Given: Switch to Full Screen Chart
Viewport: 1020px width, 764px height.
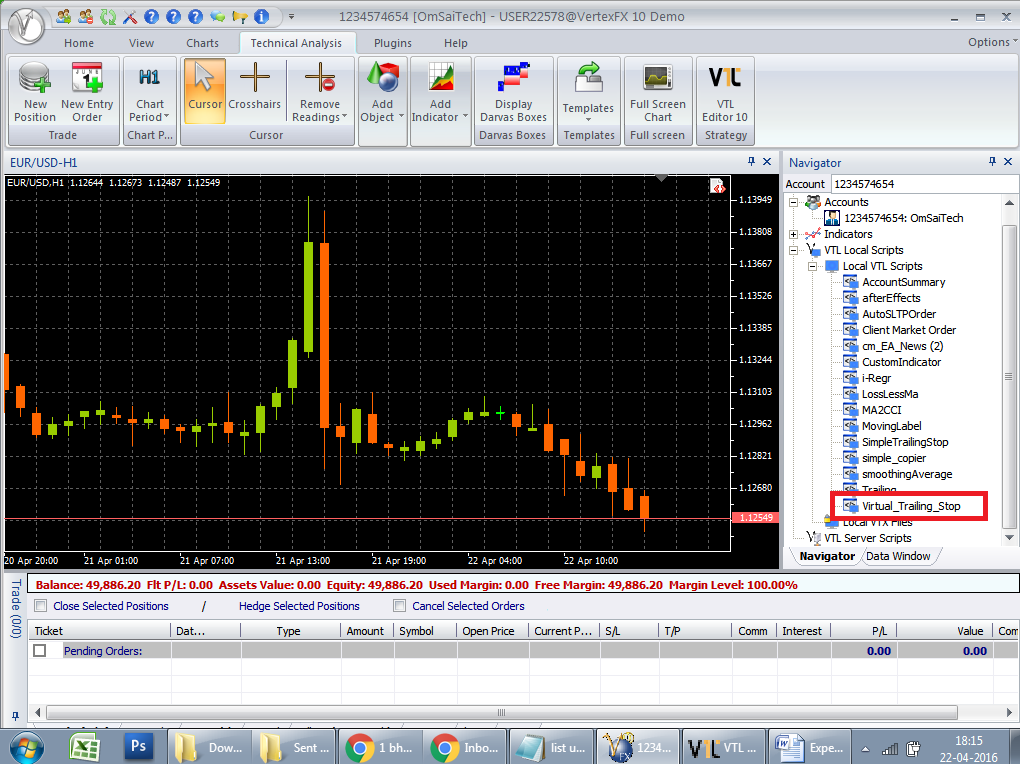Looking at the screenshot, I should coord(657,90).
